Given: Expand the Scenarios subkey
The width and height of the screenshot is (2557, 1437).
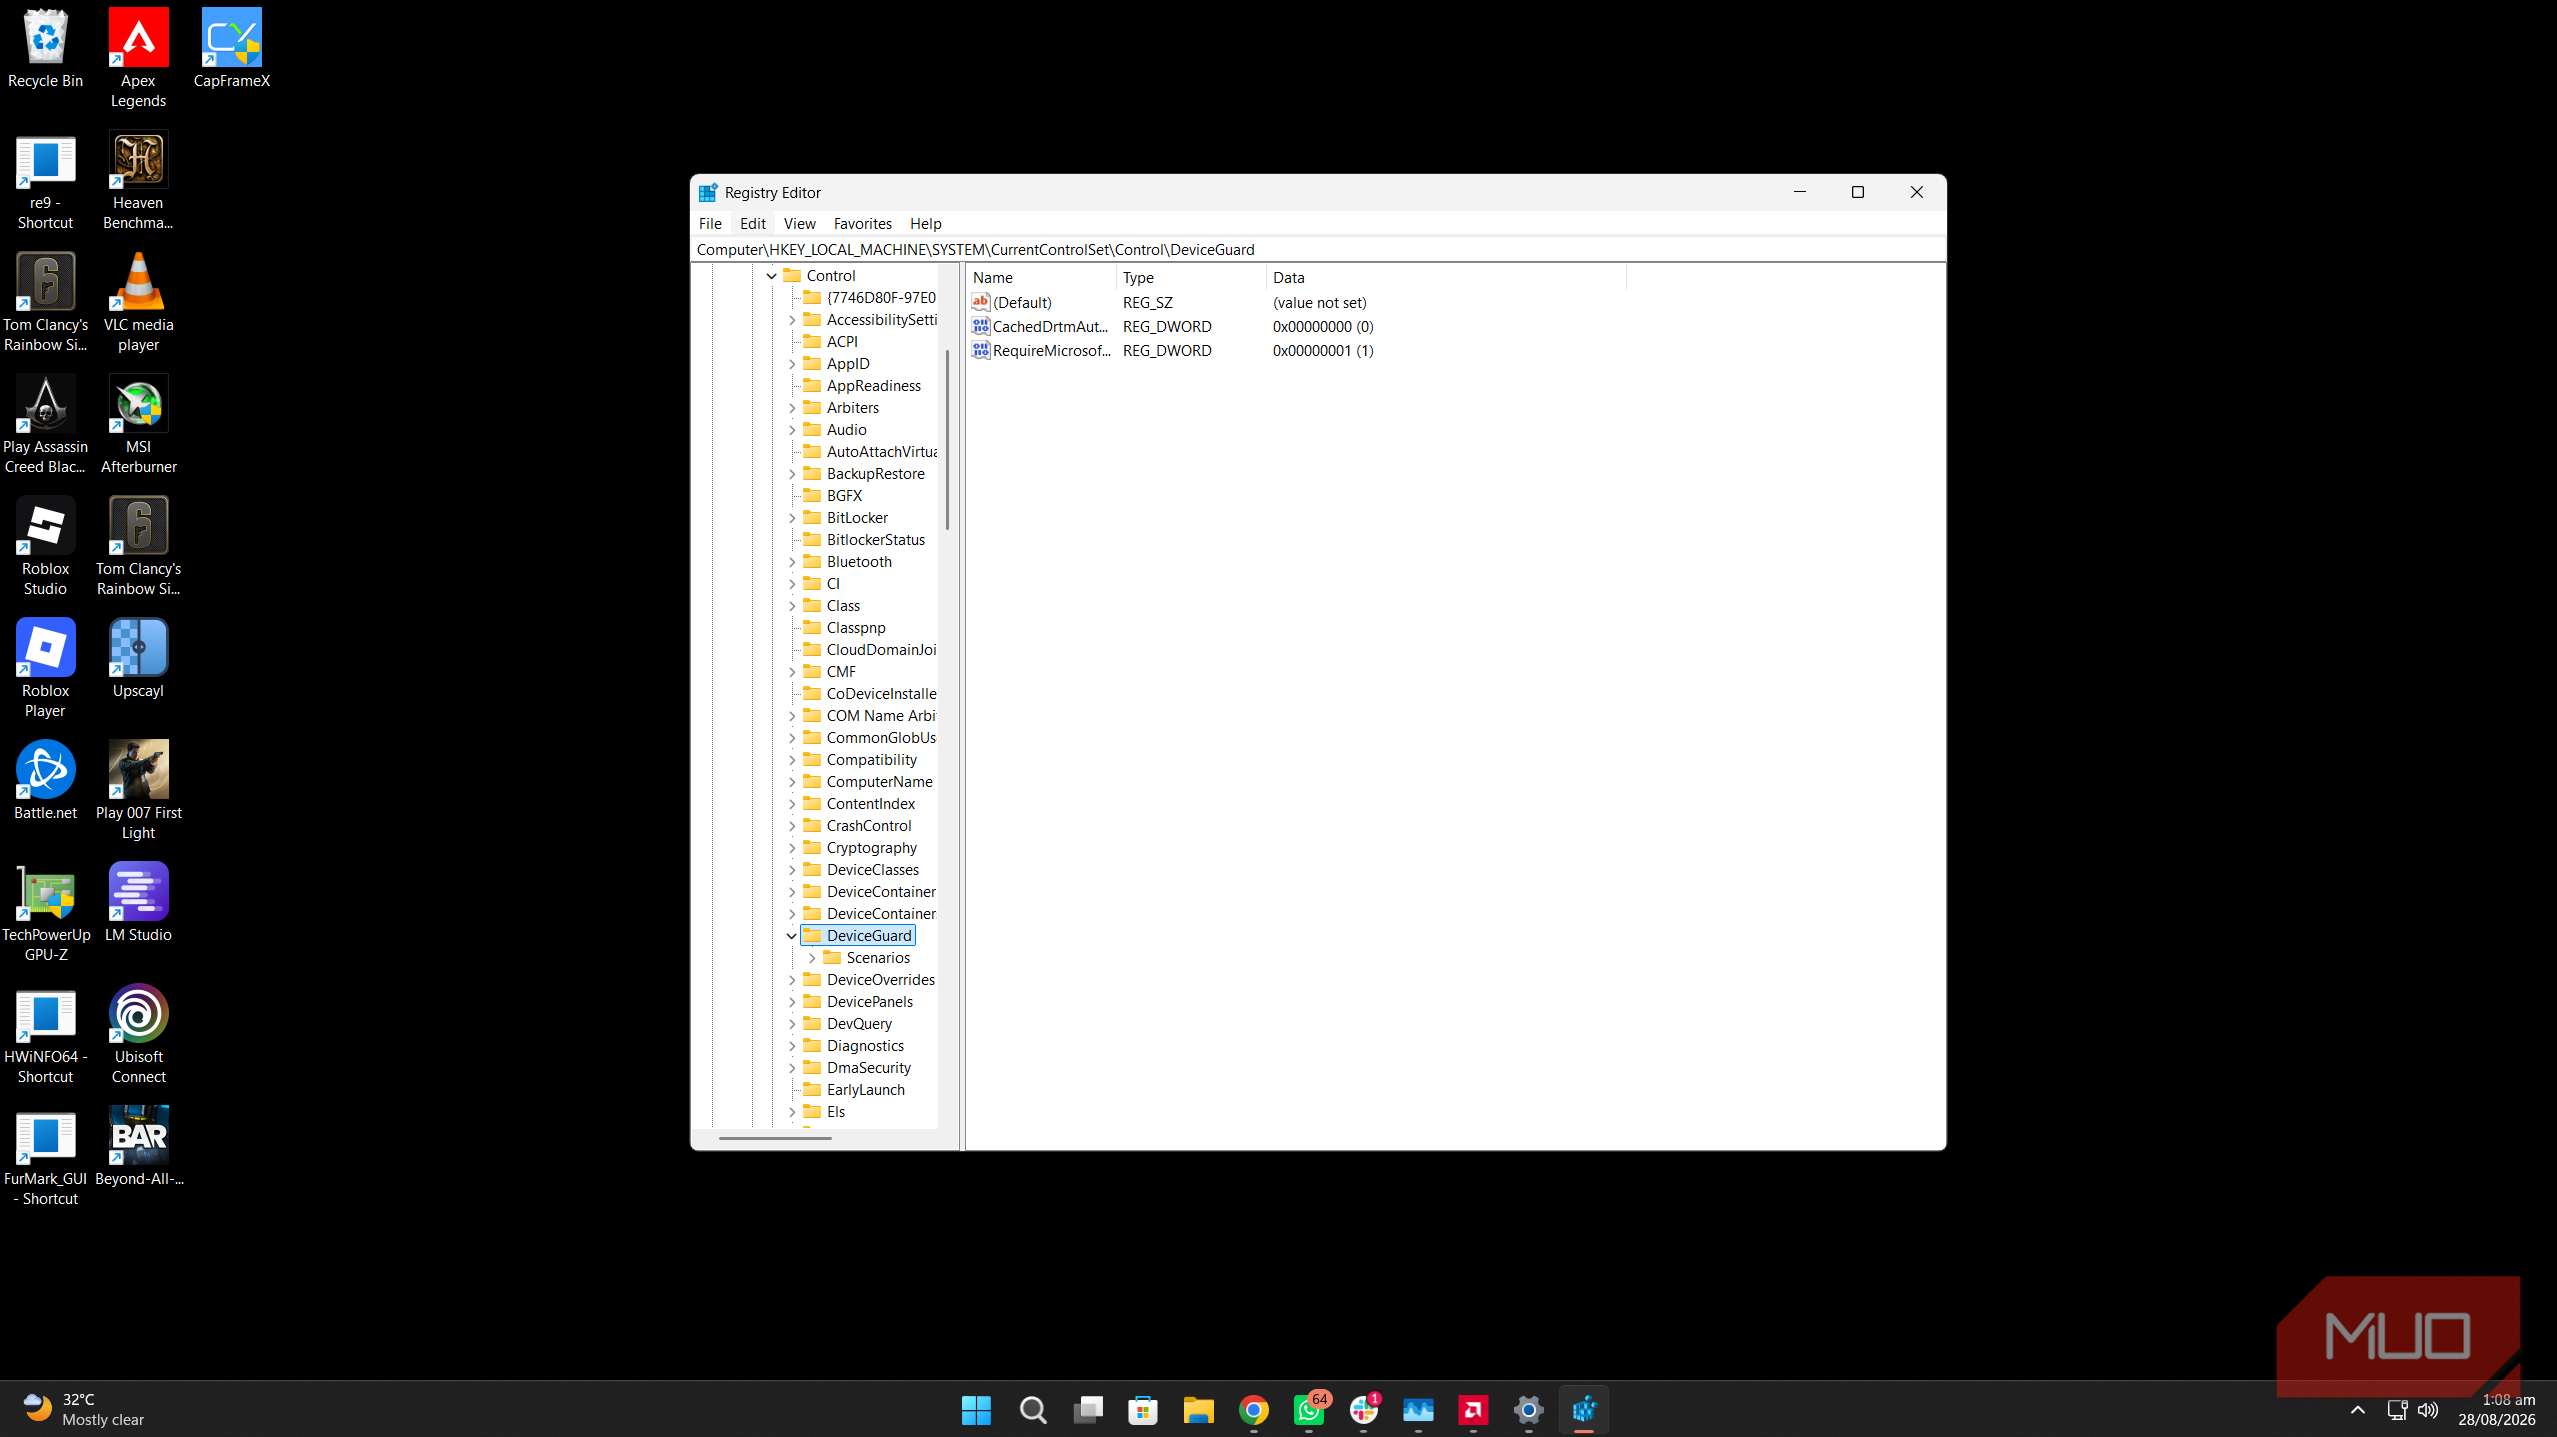Looking at the screenshot, I should click(x=812, y=958).
